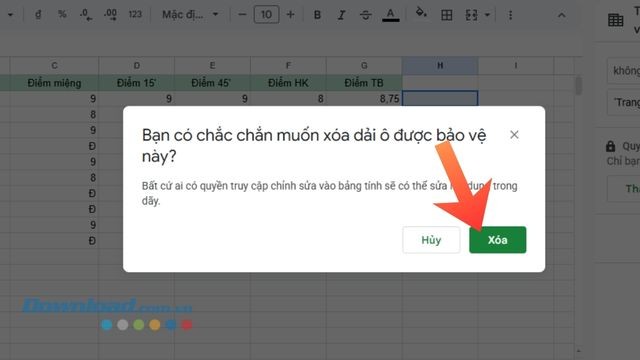Open the merge cells dropdown arrow

click(x=487, y=15)
